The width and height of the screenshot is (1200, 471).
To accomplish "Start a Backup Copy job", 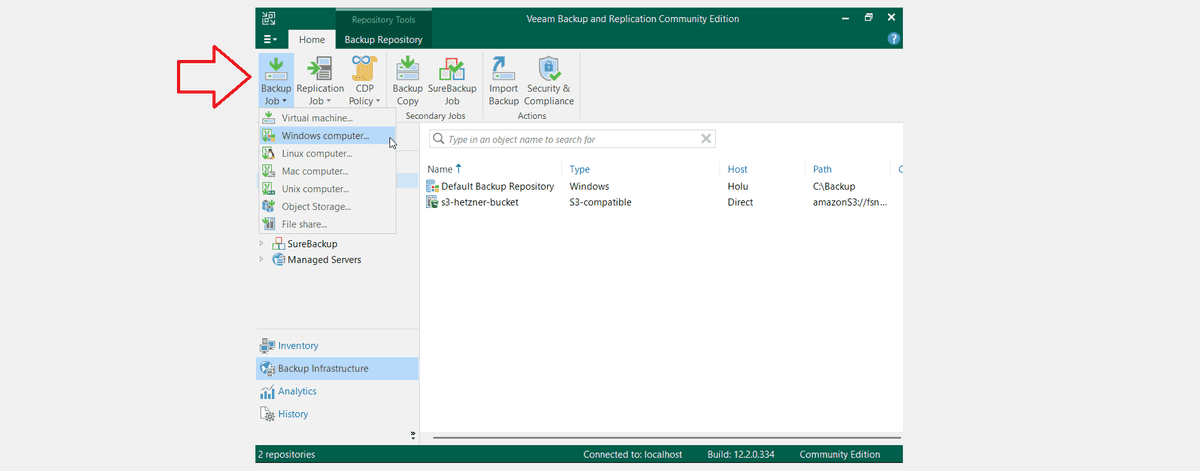I will 407,81.
